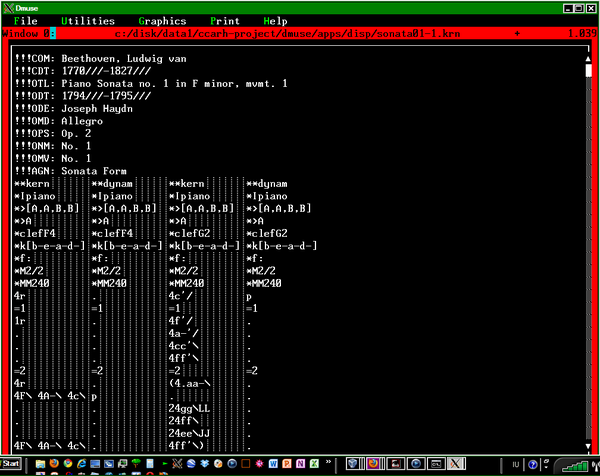The height and width of the screenshot is (476, 600).
Task: Click the Dmuse icon in the title bar
Action: tap(8, 6)
